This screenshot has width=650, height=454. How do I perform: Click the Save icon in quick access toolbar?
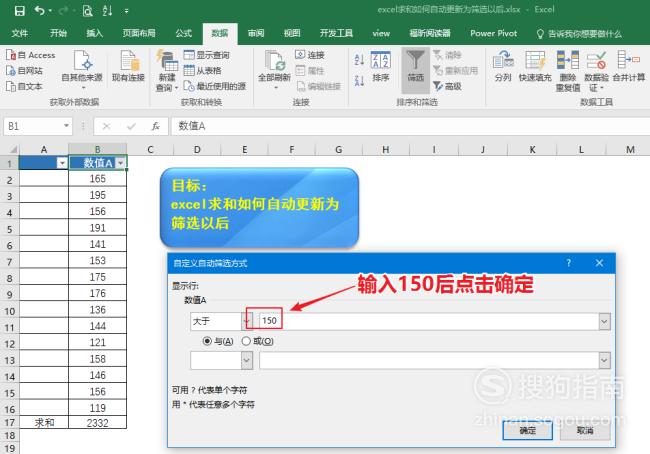tap(19, 11)
